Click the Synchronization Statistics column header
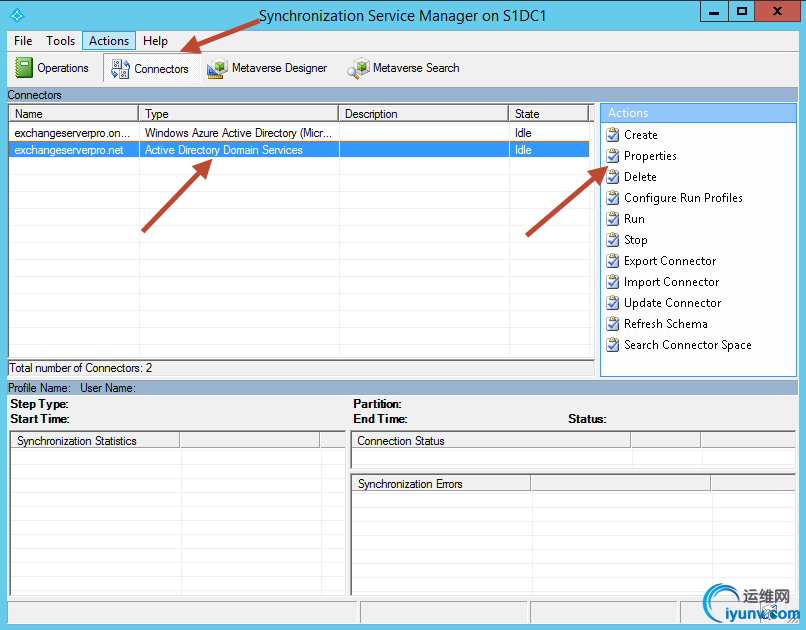The width and height of the screenshot is (806, 630). click(95, 441)
